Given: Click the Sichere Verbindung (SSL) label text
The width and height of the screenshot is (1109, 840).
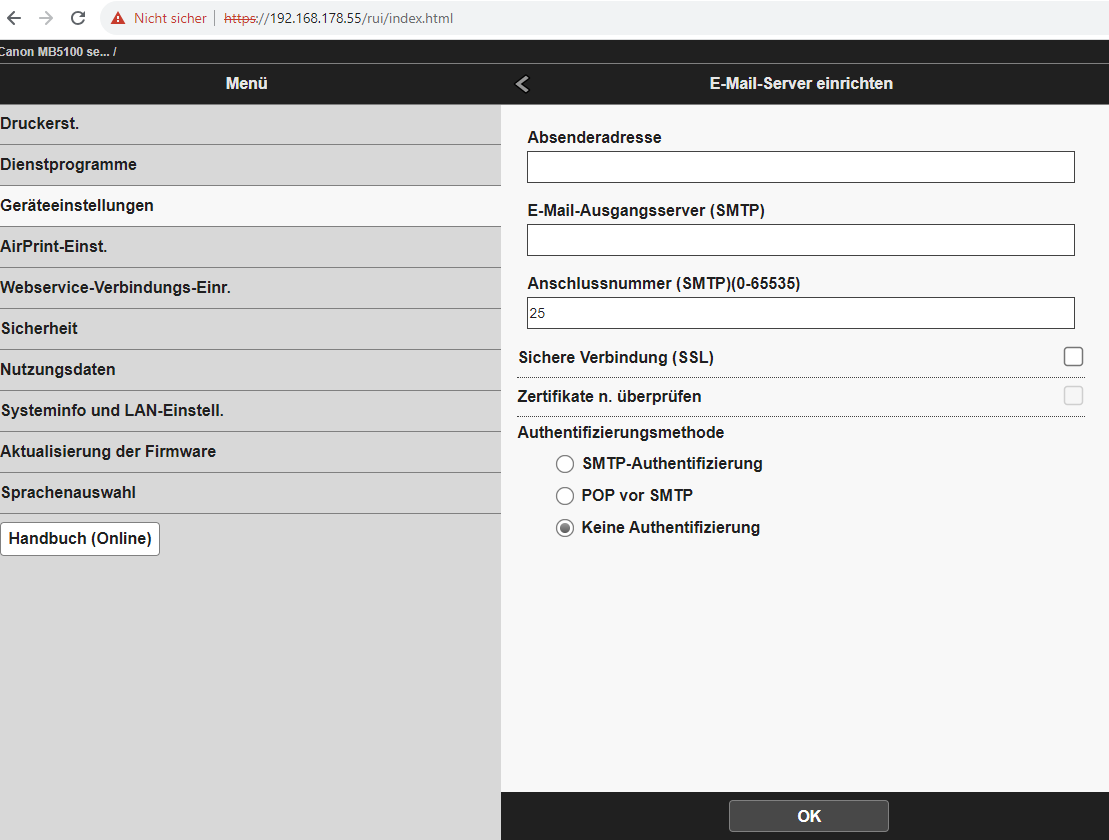Looking at the screenshot, I should click(x=615, y=358).
